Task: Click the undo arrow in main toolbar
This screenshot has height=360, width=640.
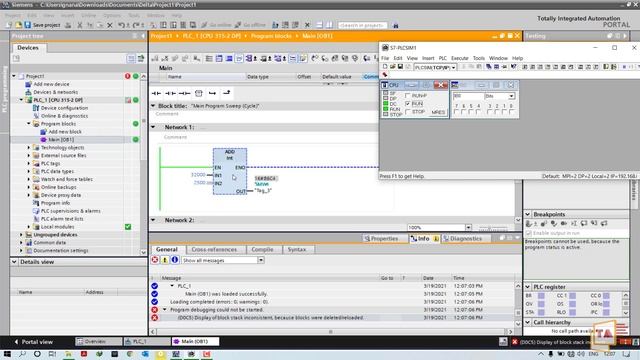Action: 121,25
